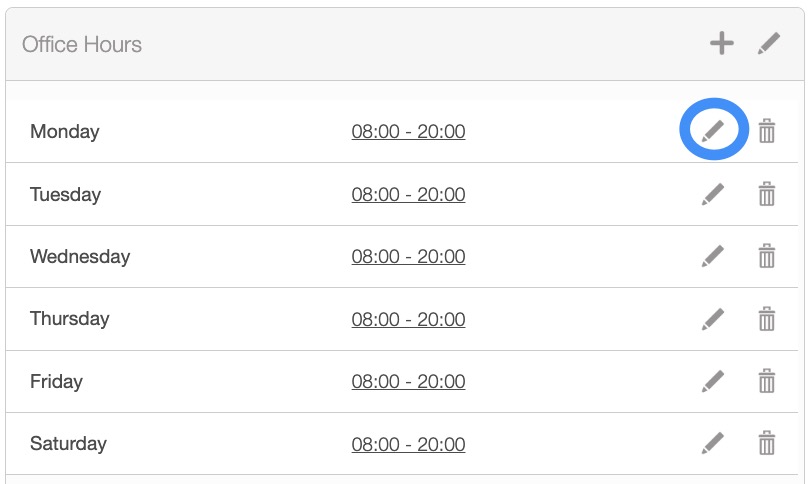The height and width of the screenshot is (484, 810).
Task: Delete Friday hours with the trash icon
Action: coord(767,381)
